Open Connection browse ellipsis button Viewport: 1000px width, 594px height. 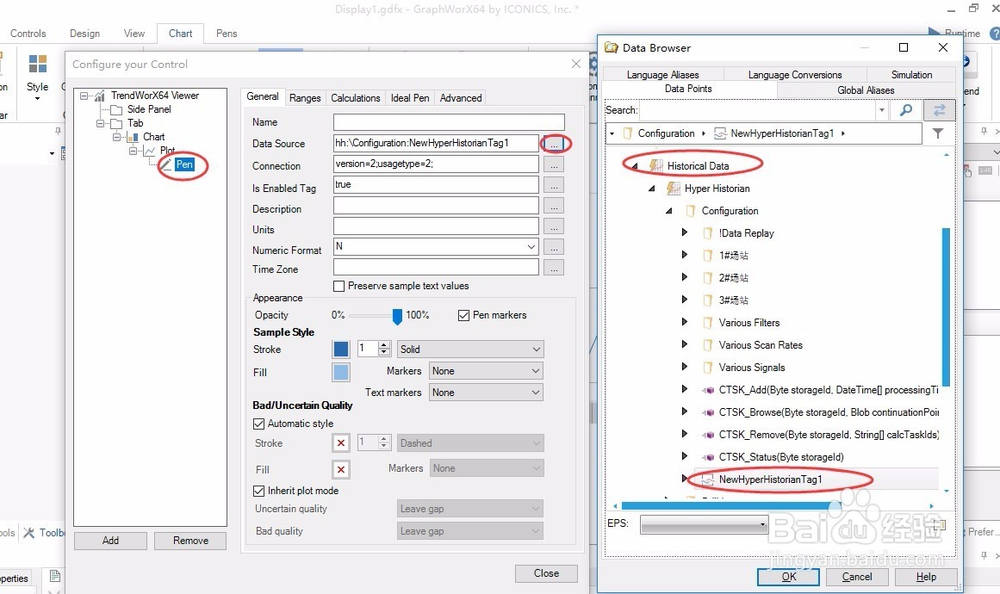point(554,165)
